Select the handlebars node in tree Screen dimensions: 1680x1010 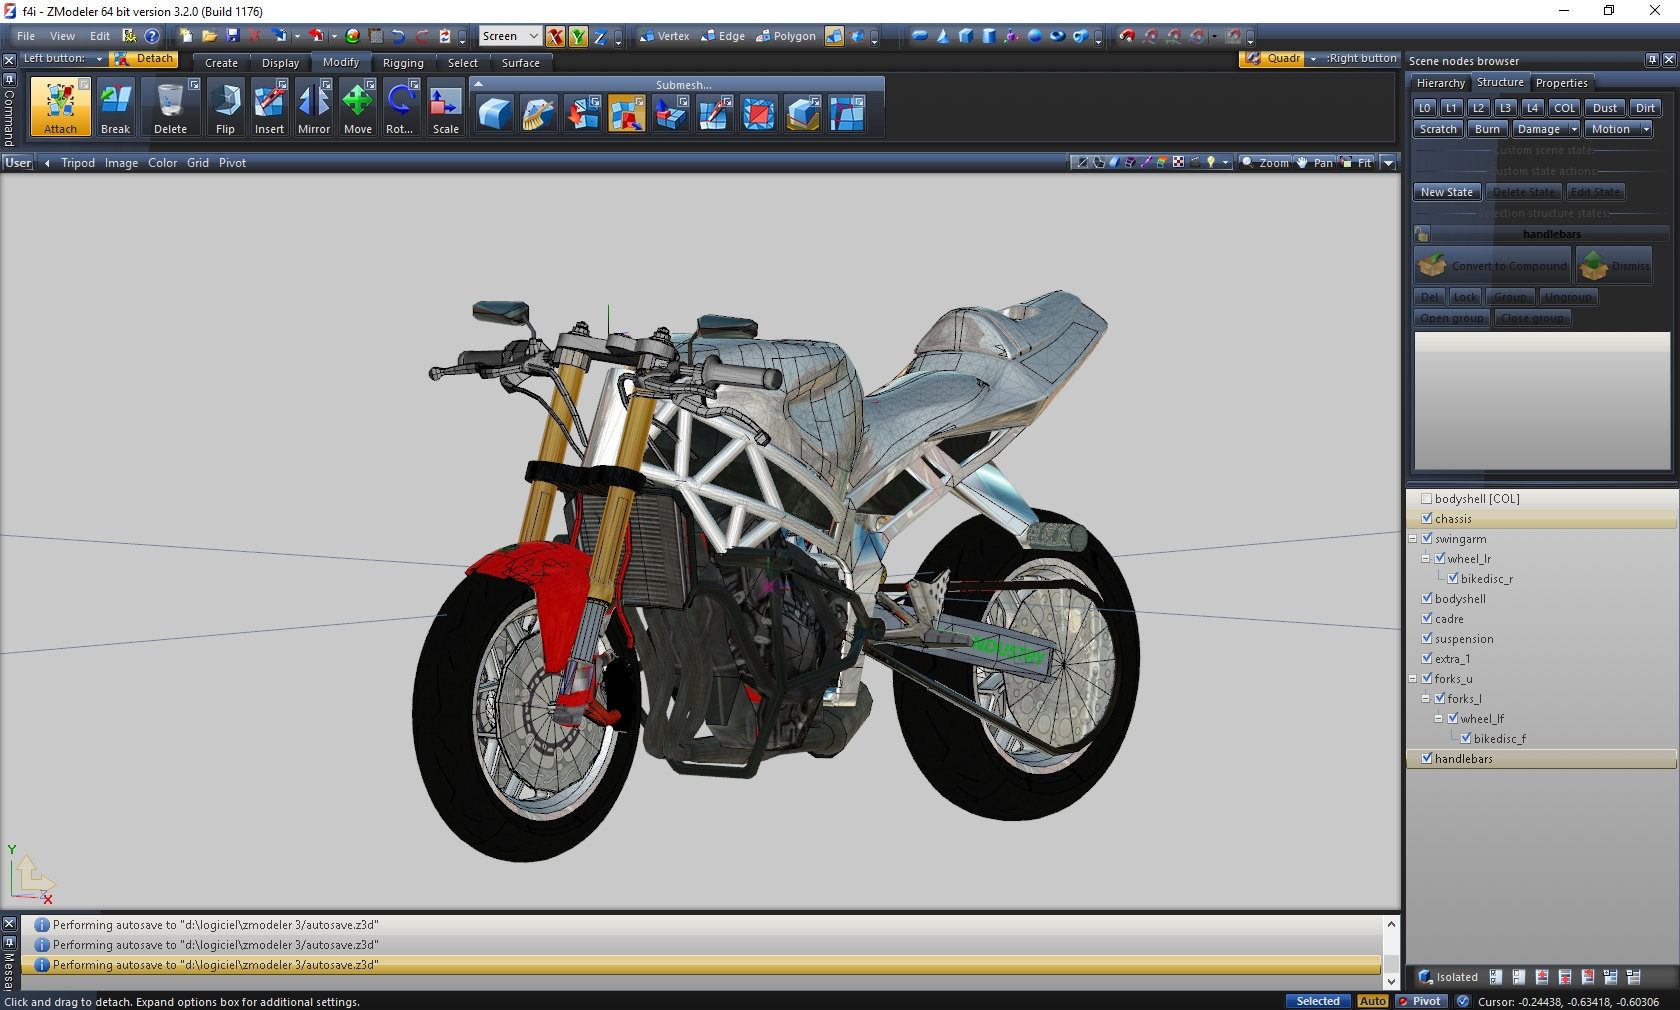point(1463,759)
